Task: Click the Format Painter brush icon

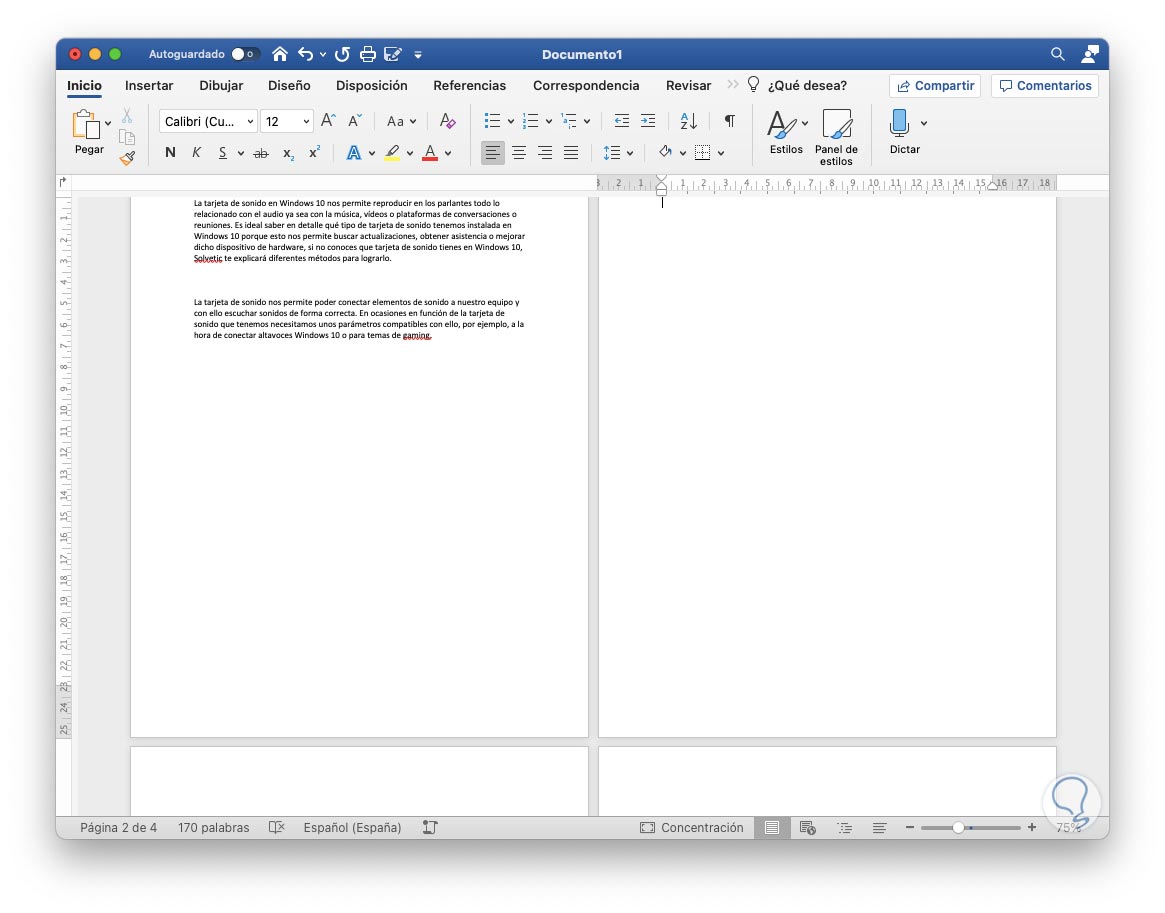Action: coord(127,157)
